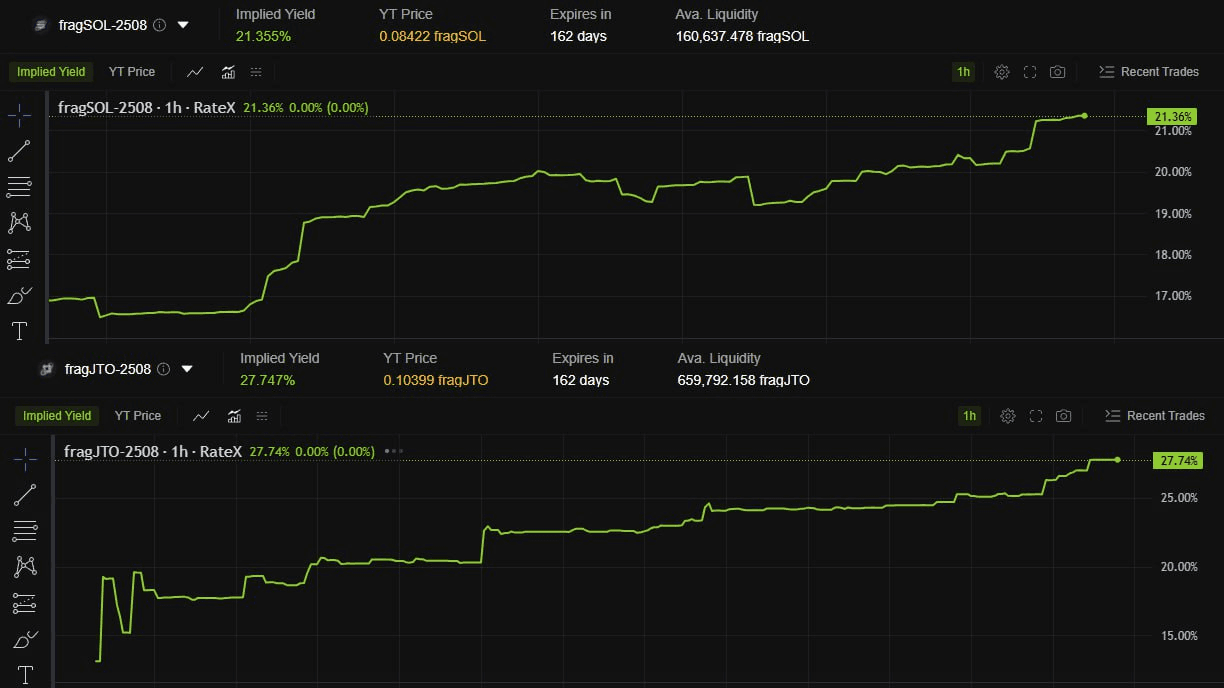Click liquidity value 659,792.158 fragJTO
The image size is (1224, 688).
click(x=743, y=380)
